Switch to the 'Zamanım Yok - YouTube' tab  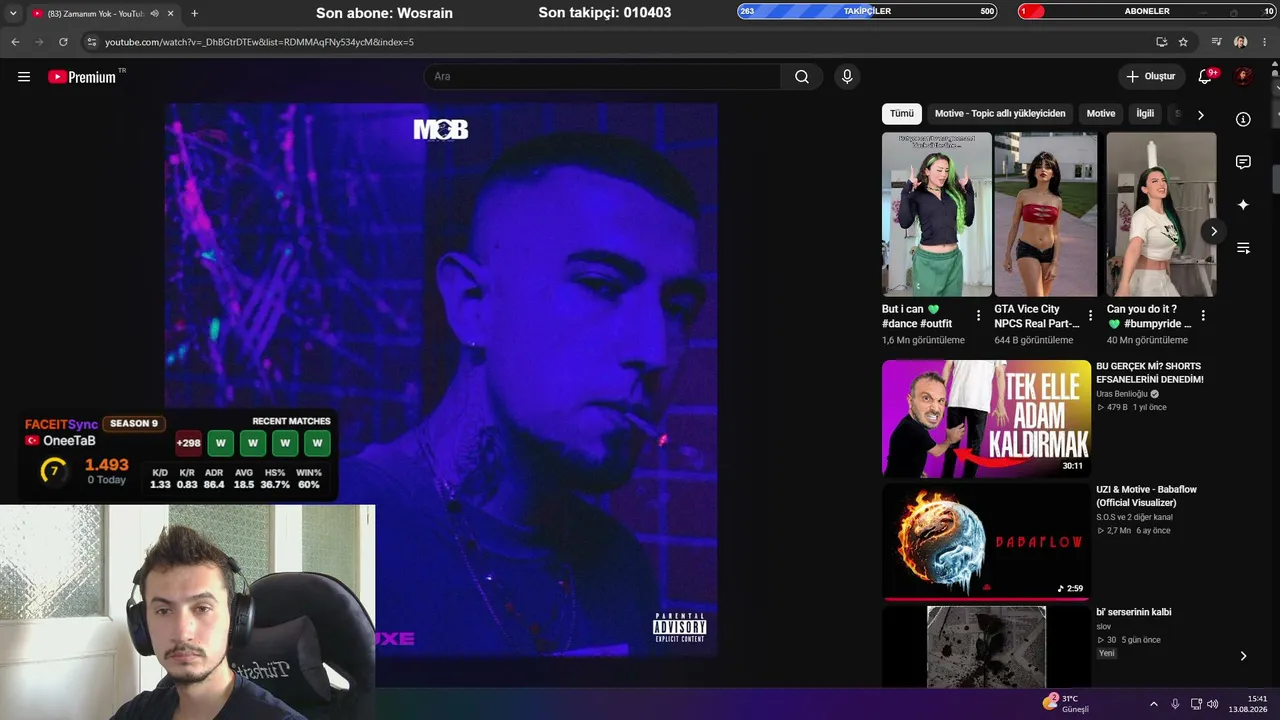click(95, 13)
